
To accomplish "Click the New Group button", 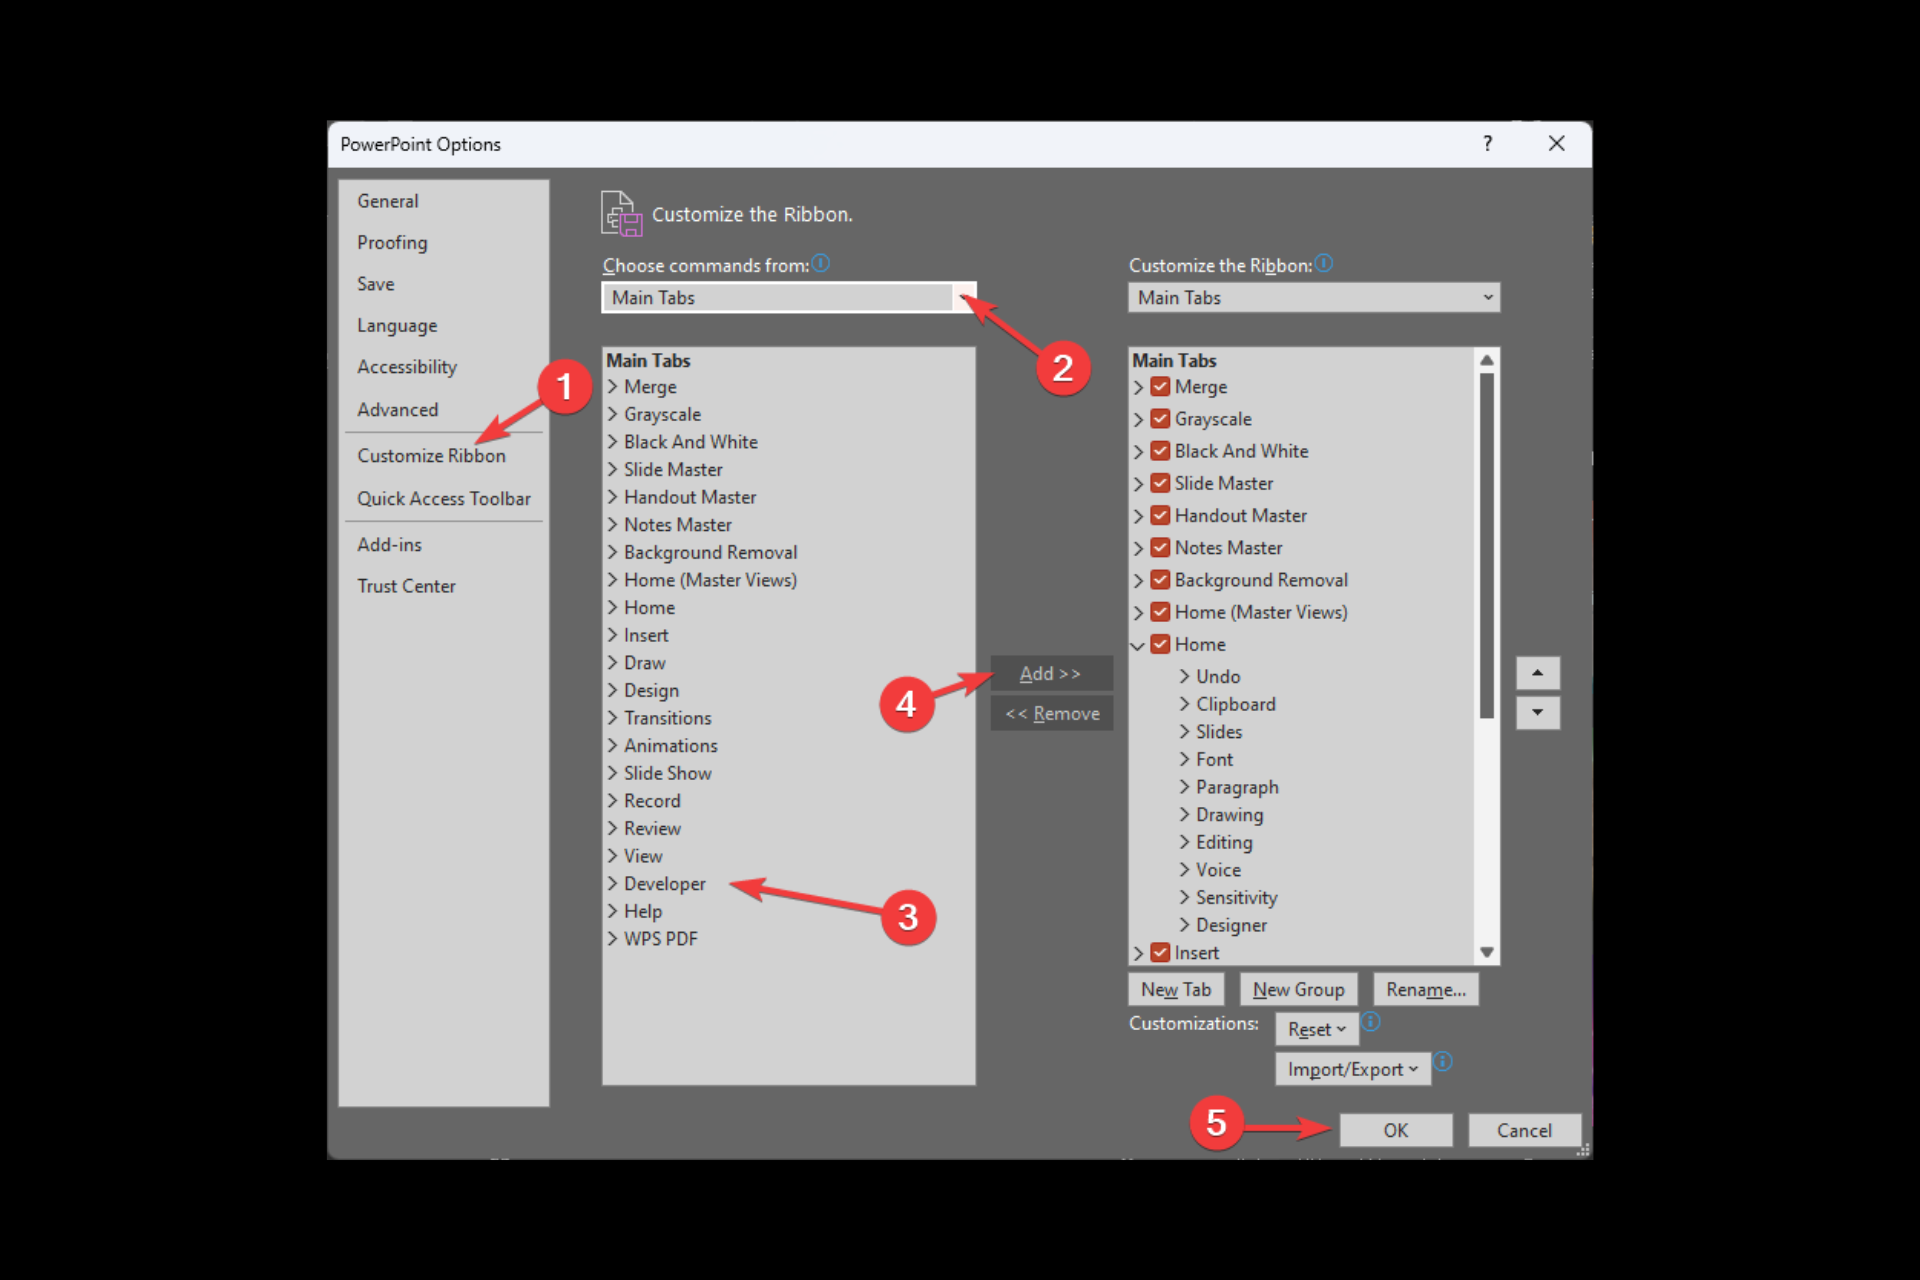I will tap(1298, 989).
